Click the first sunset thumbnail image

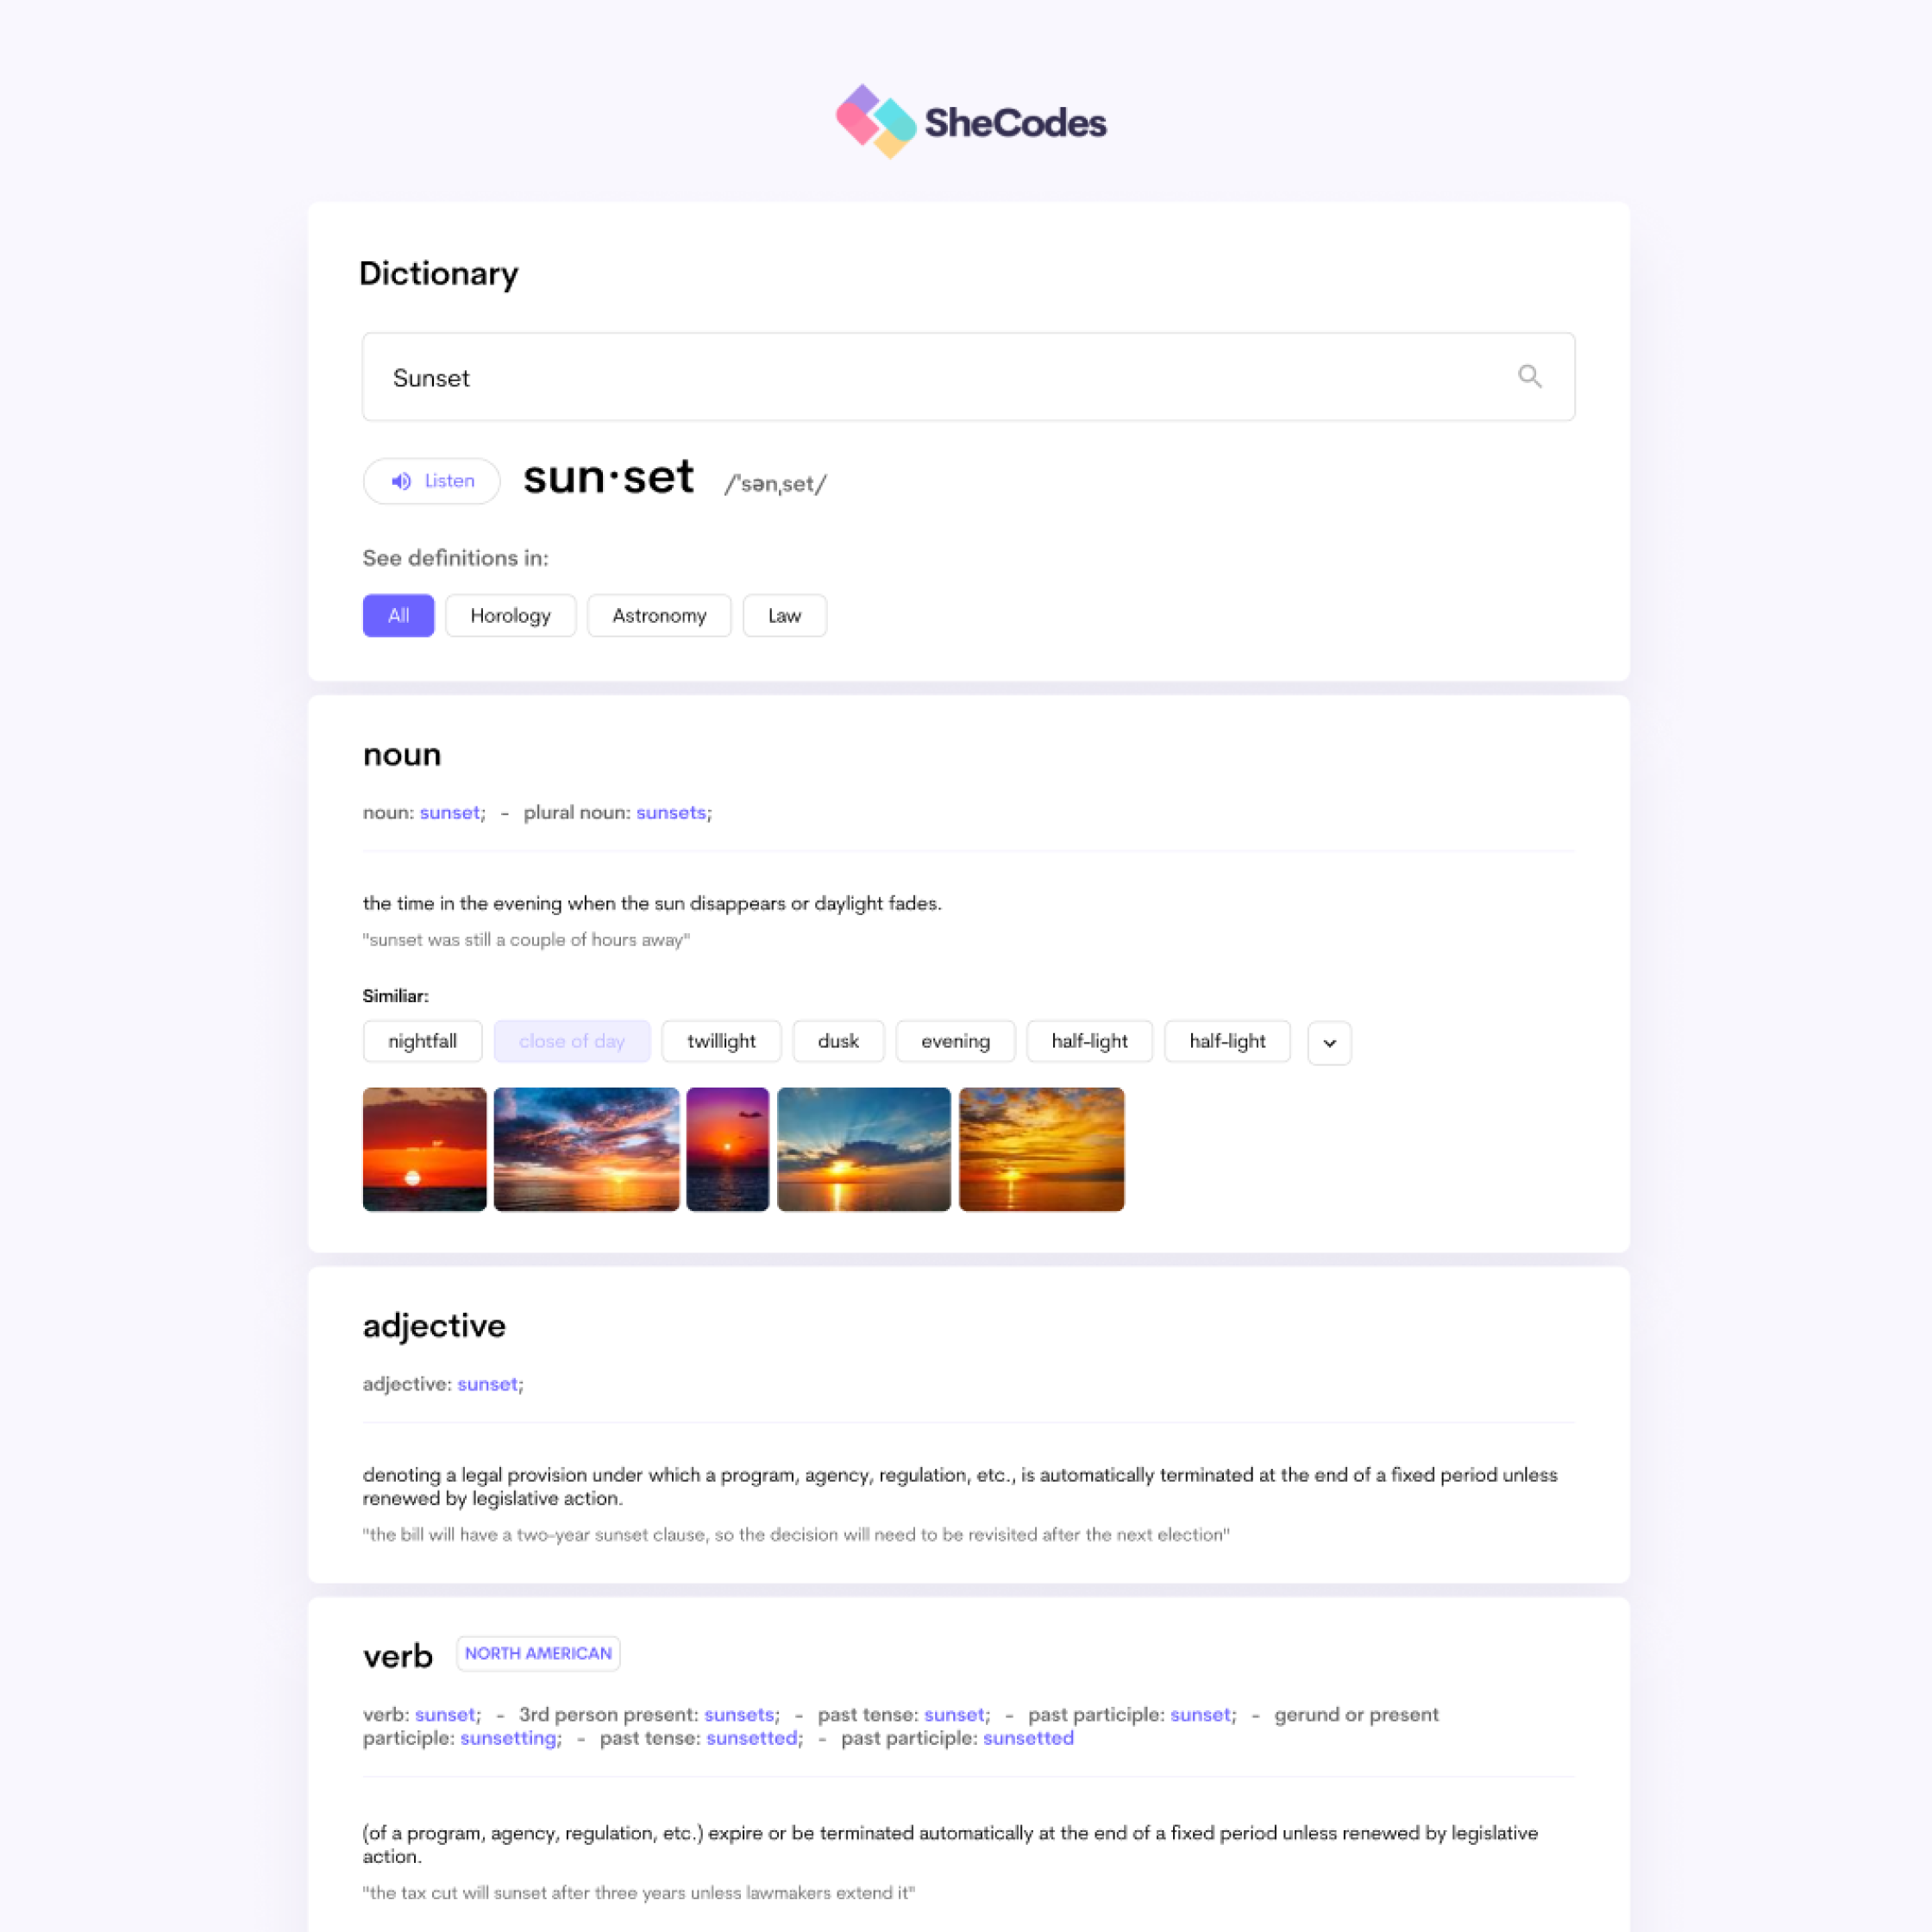423,1148
